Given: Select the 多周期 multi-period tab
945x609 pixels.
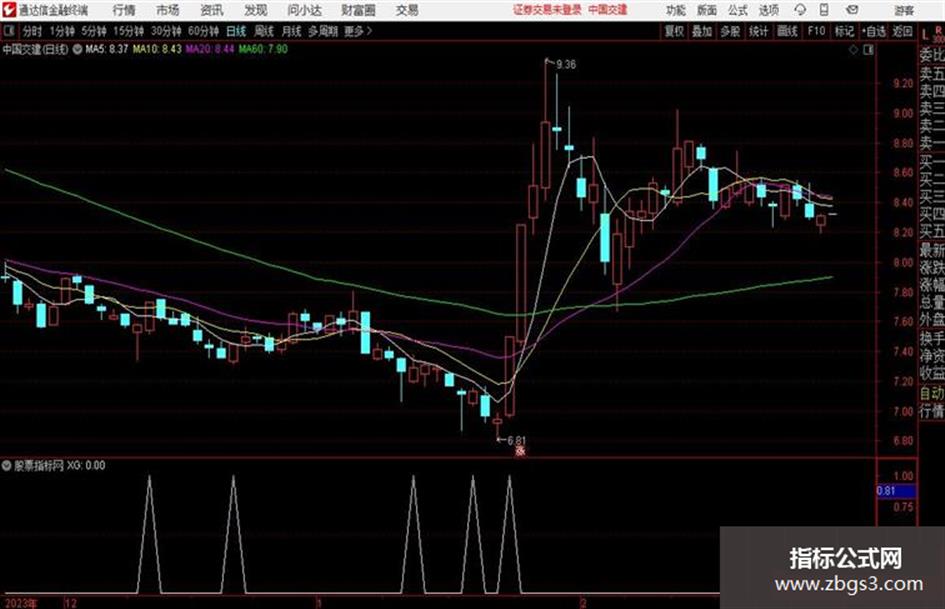Looking at the screenshot, I should 322,31.
